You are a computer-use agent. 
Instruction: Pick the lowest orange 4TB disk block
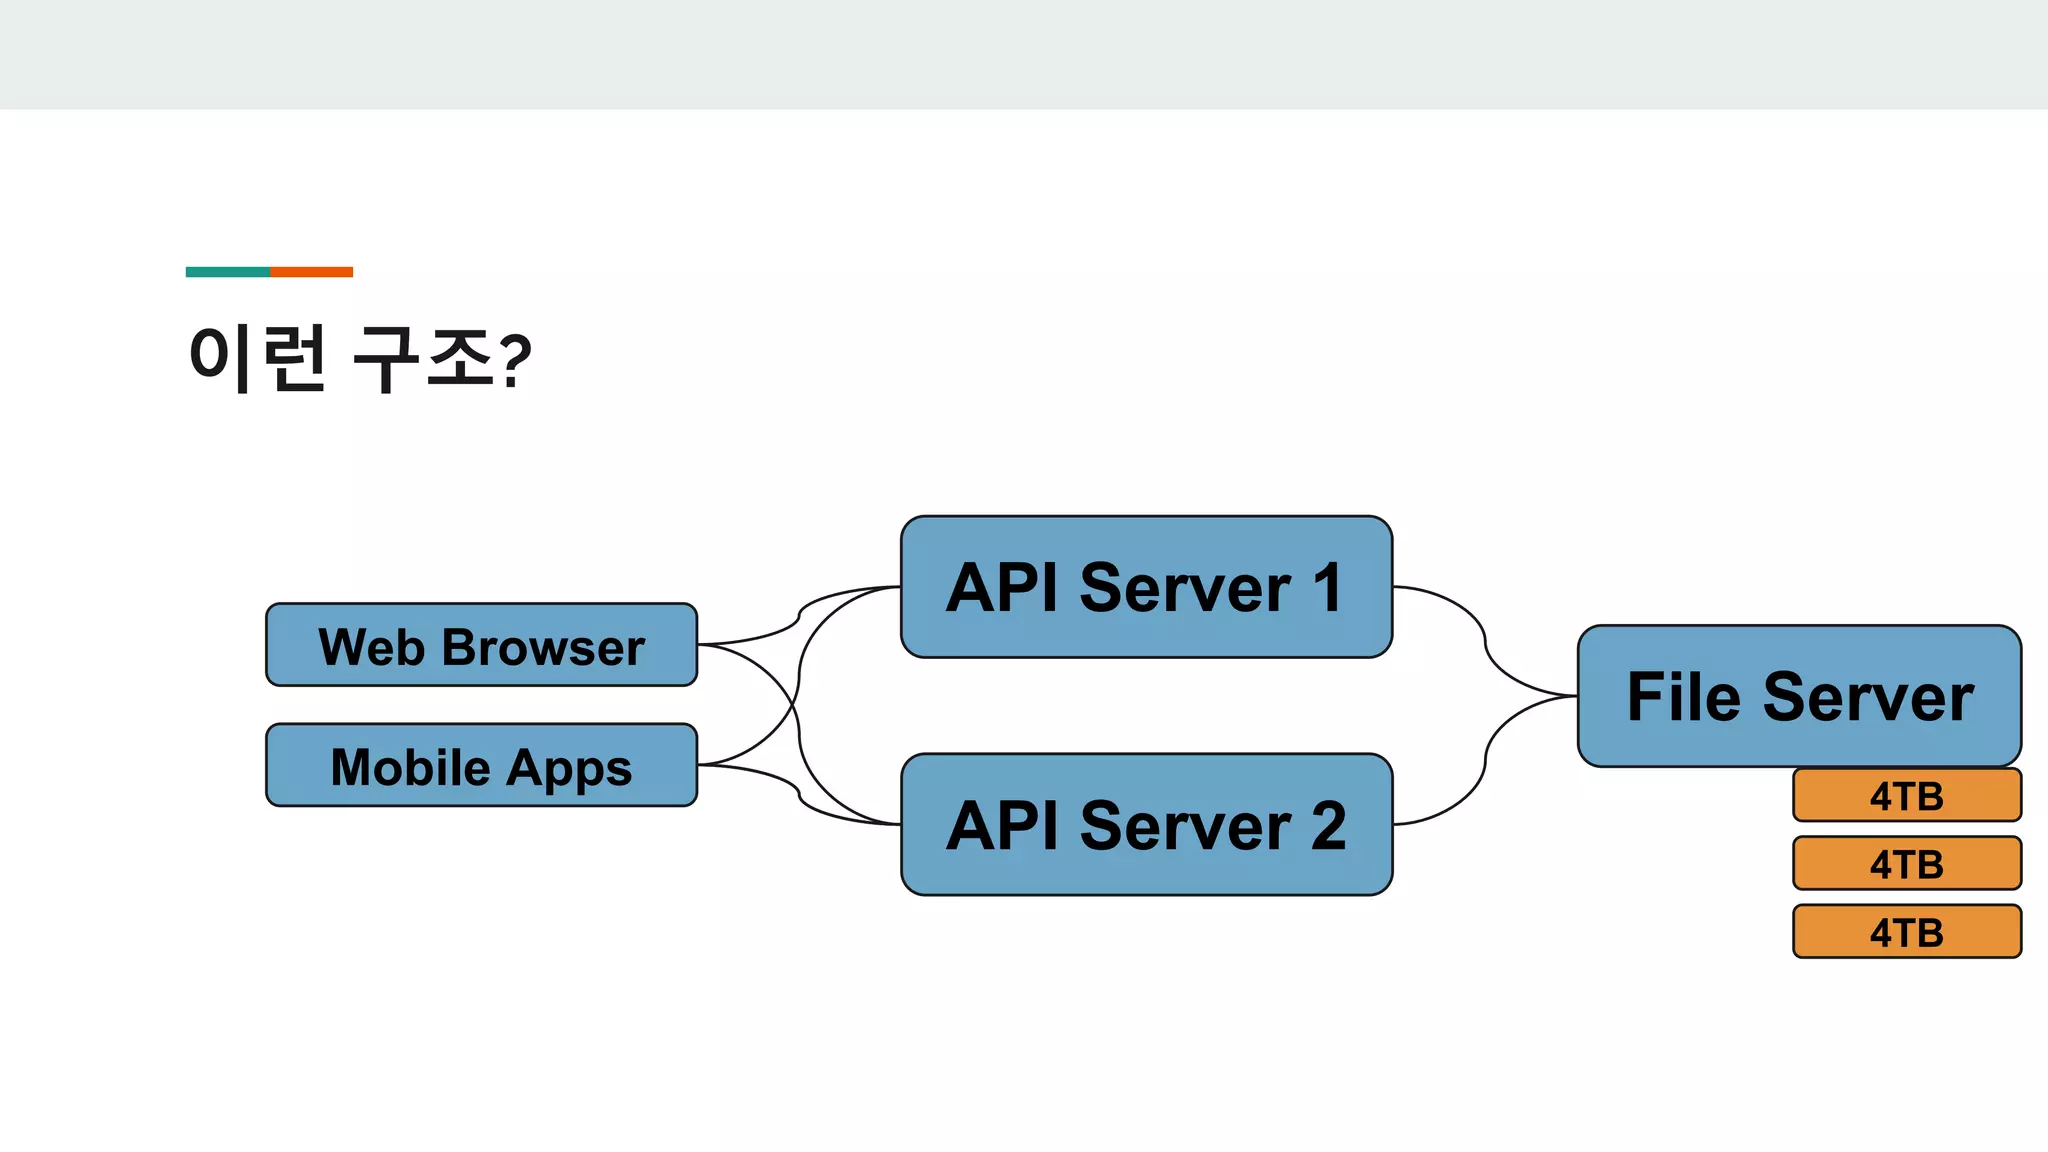1906,932
